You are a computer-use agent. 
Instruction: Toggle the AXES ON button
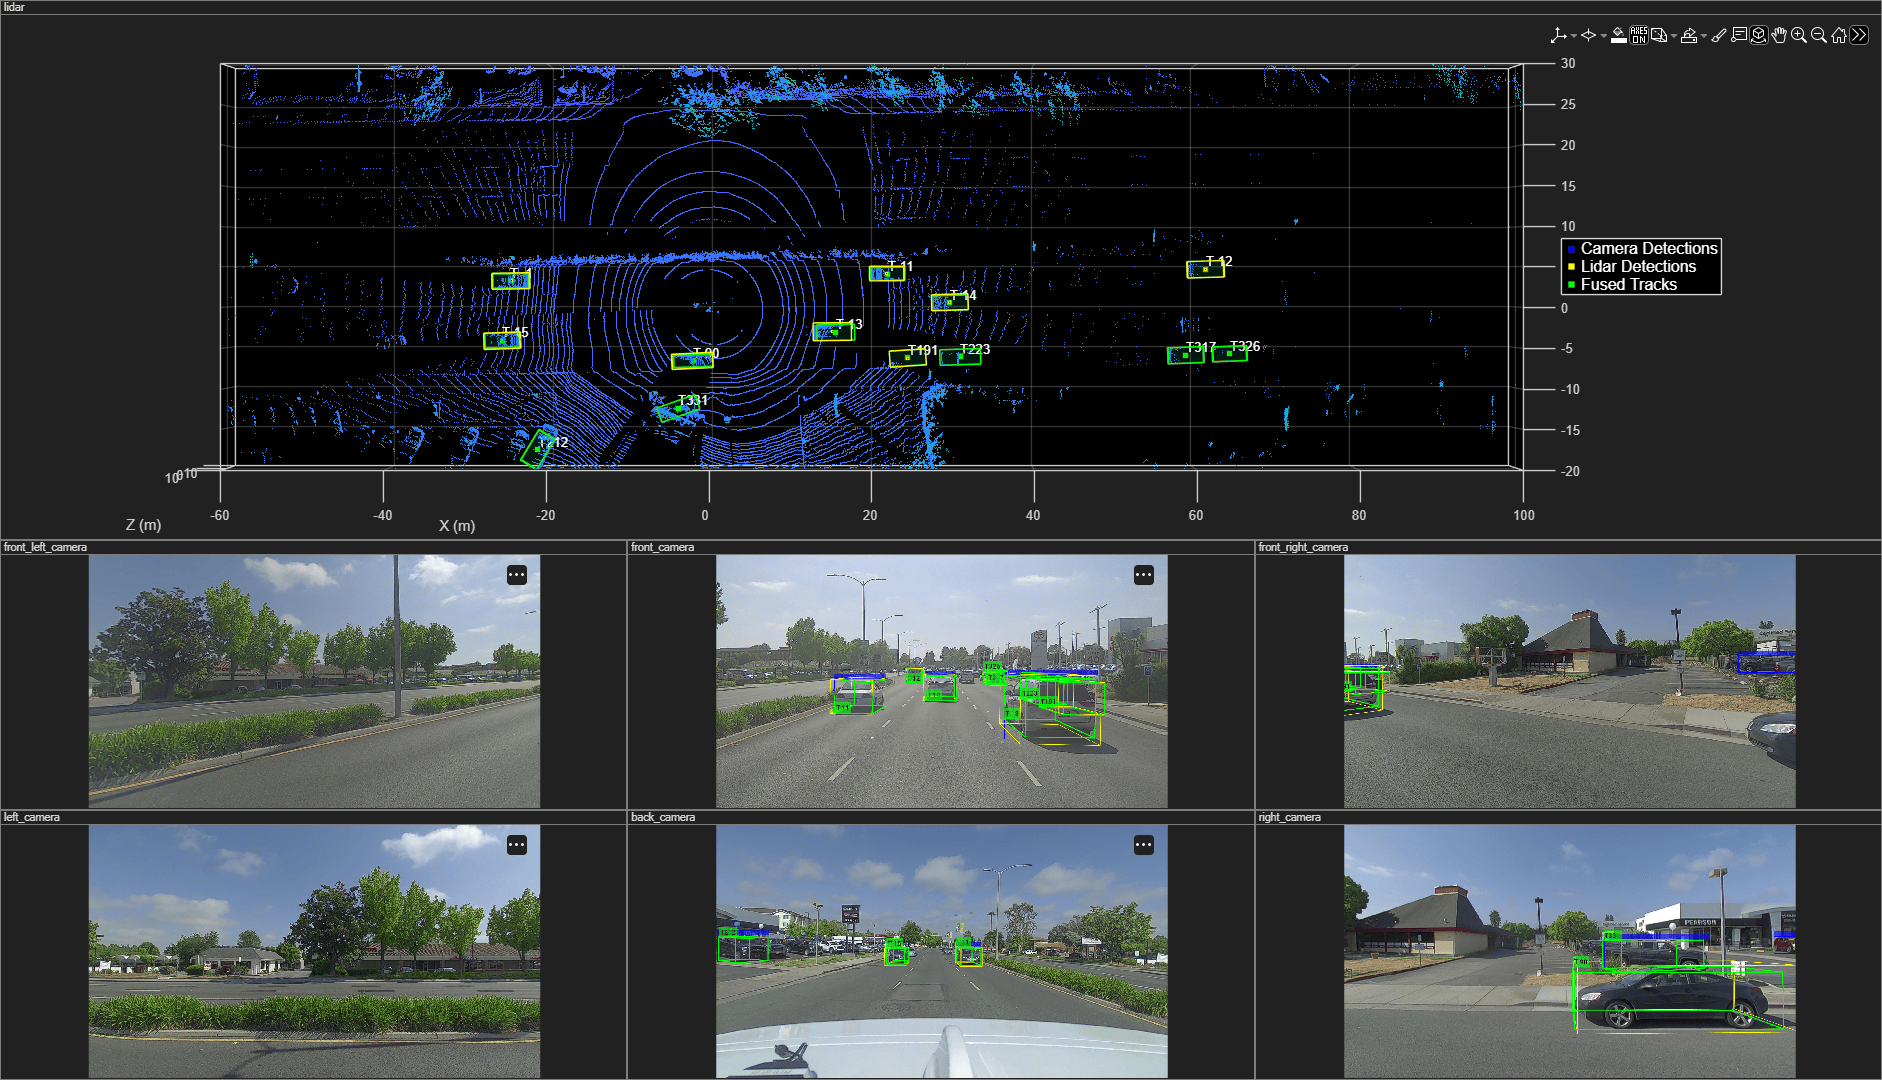(1638, 35)
